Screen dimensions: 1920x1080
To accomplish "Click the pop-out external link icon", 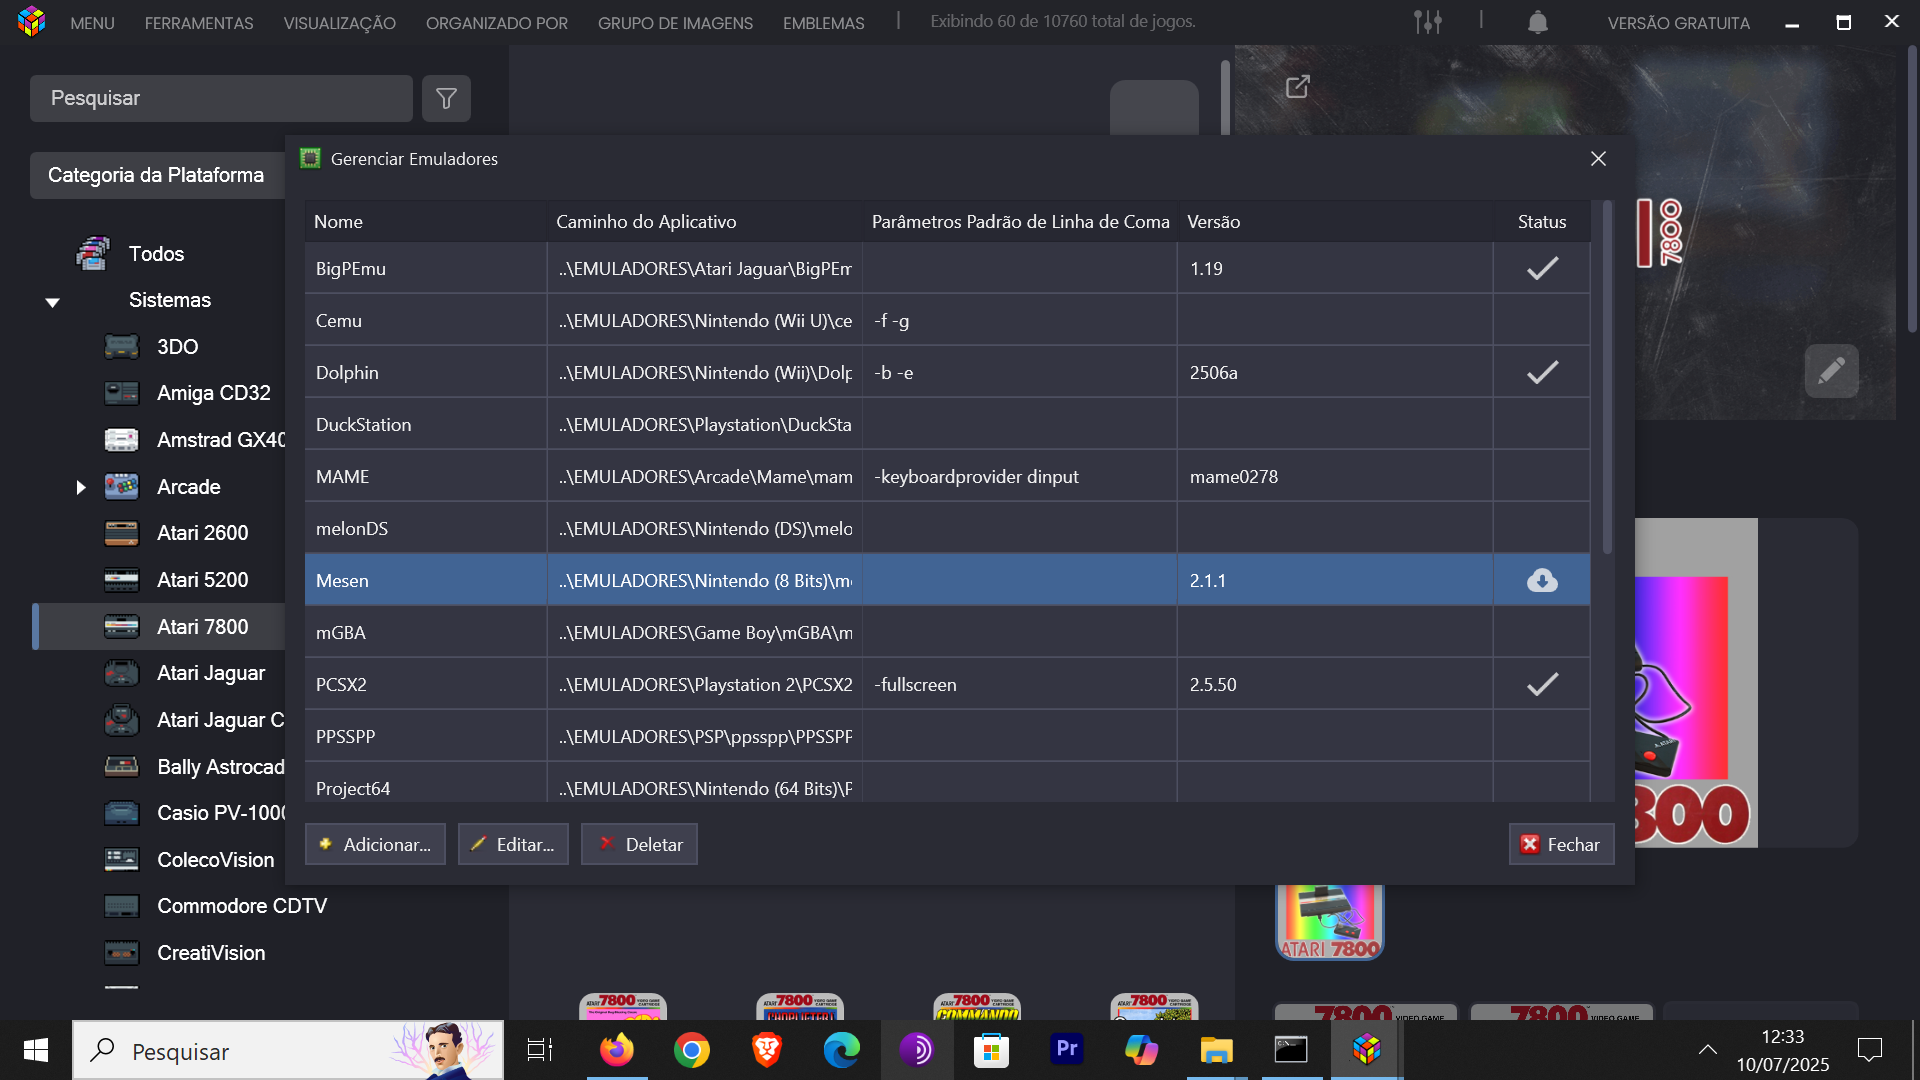I will 1297,87.
